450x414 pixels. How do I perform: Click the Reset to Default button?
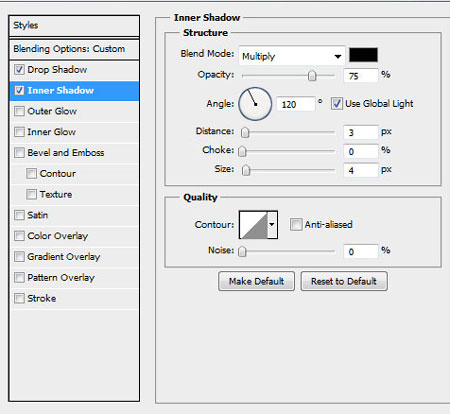point(344,281)
